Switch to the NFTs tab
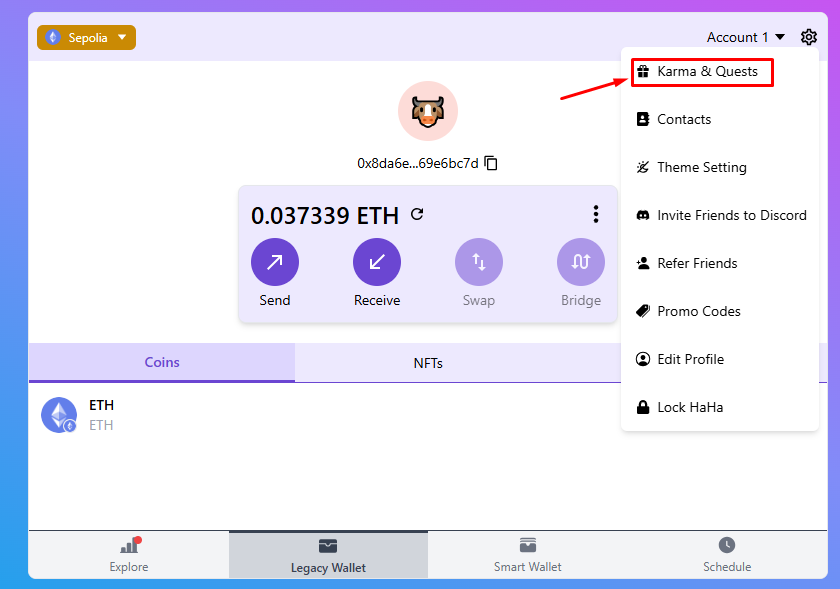The image size is (840, 589). tap(428, 363)
